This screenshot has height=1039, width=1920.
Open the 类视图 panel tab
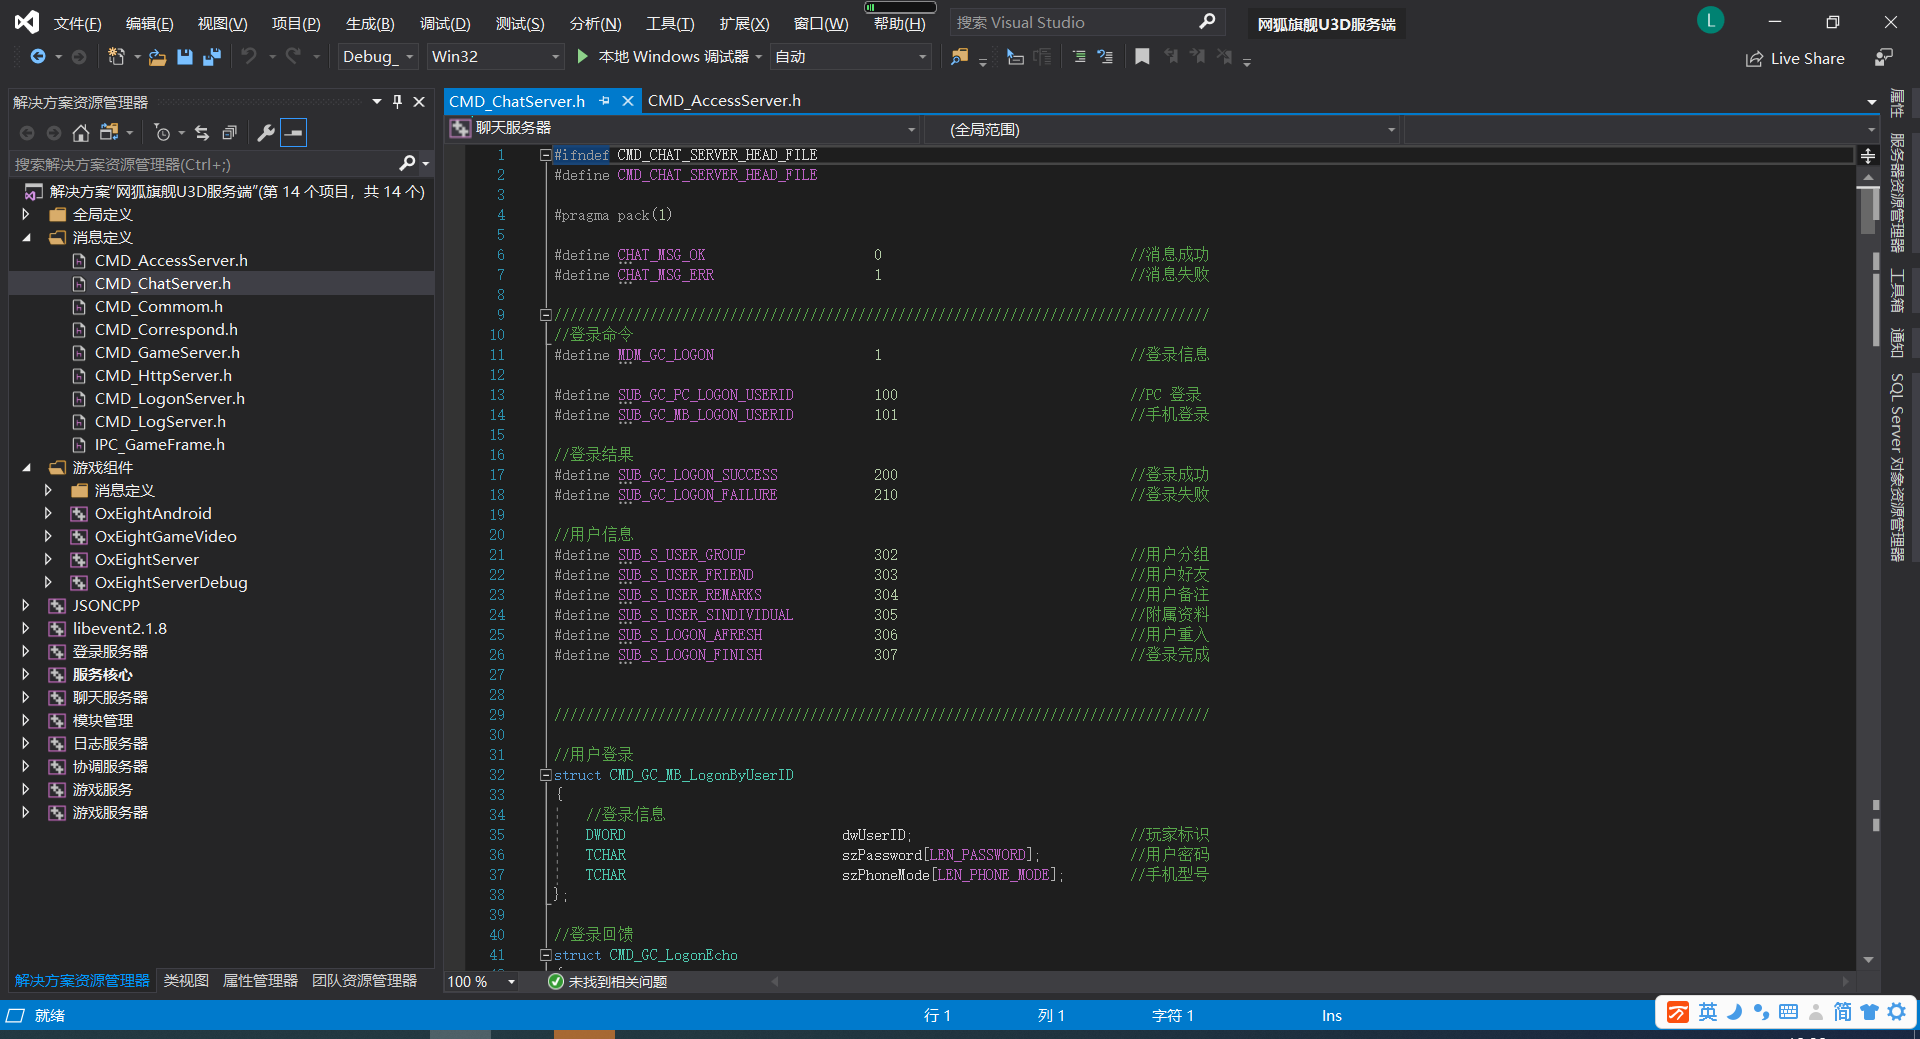pyautogui.click(x=186, y=981)
